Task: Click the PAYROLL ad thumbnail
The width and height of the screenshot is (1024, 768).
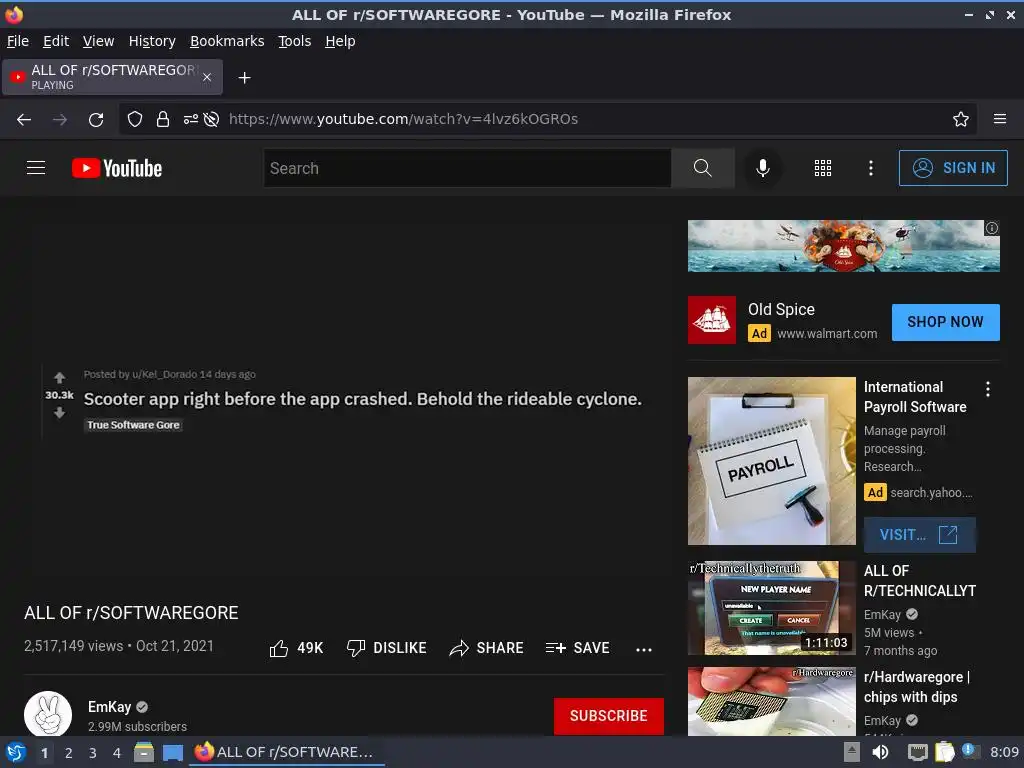Action: (x=771, y=460)
